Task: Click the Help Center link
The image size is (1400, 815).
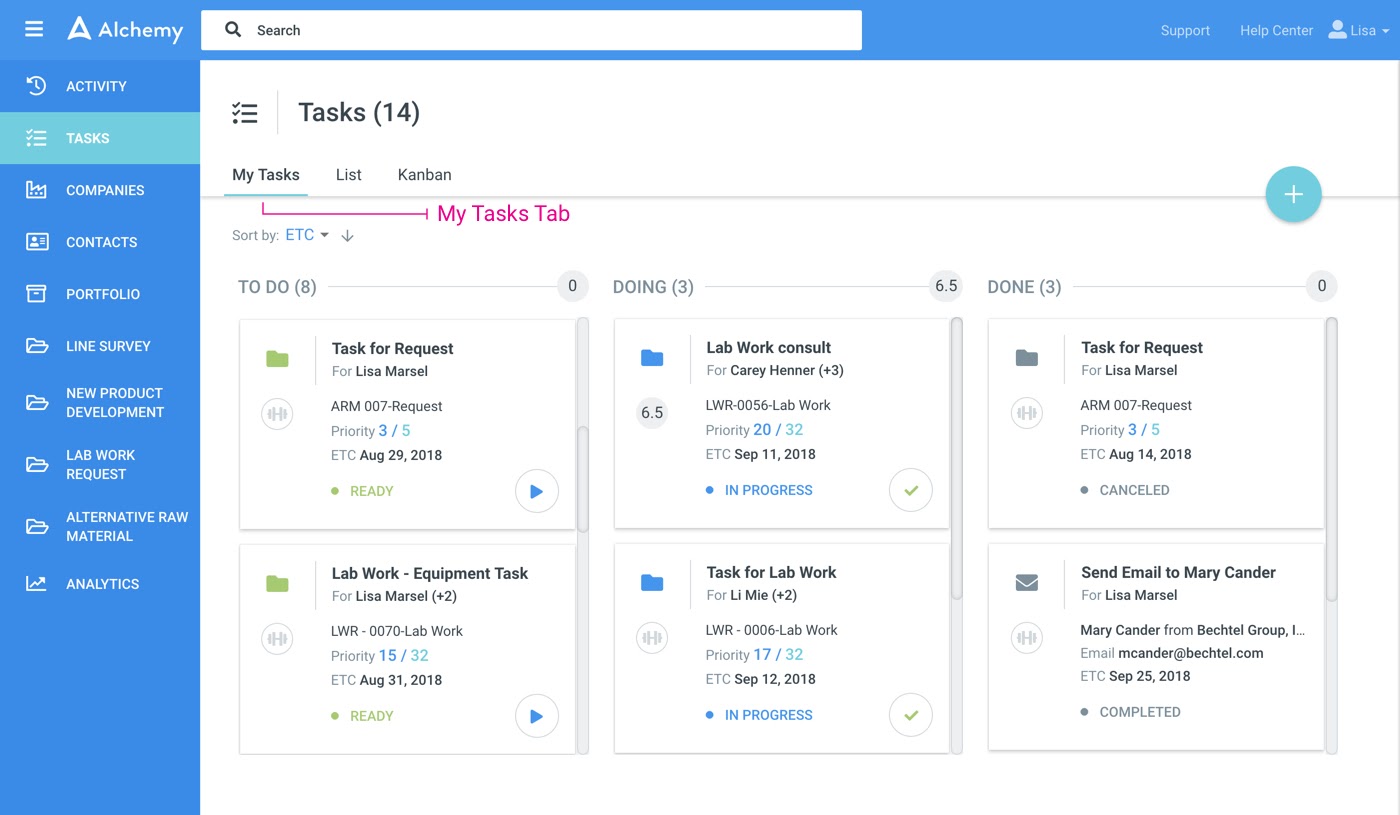Action: tap(1277, 30)
